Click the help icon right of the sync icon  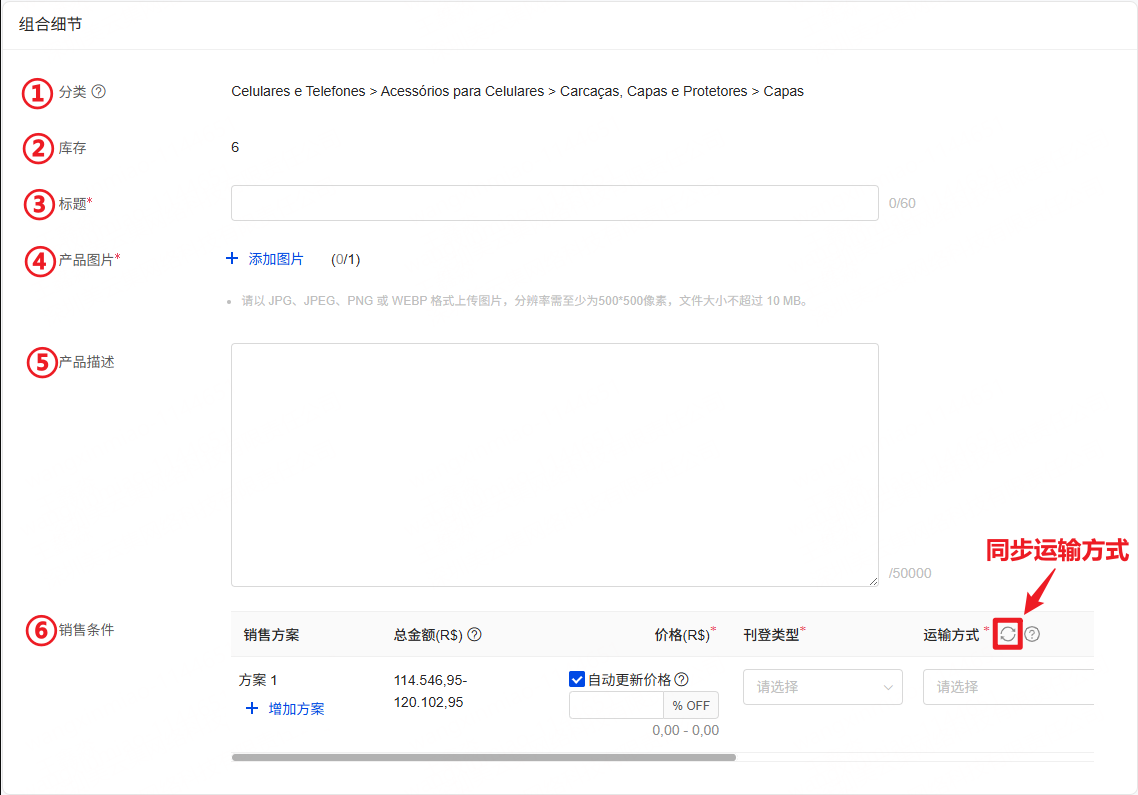(1033, 634)
